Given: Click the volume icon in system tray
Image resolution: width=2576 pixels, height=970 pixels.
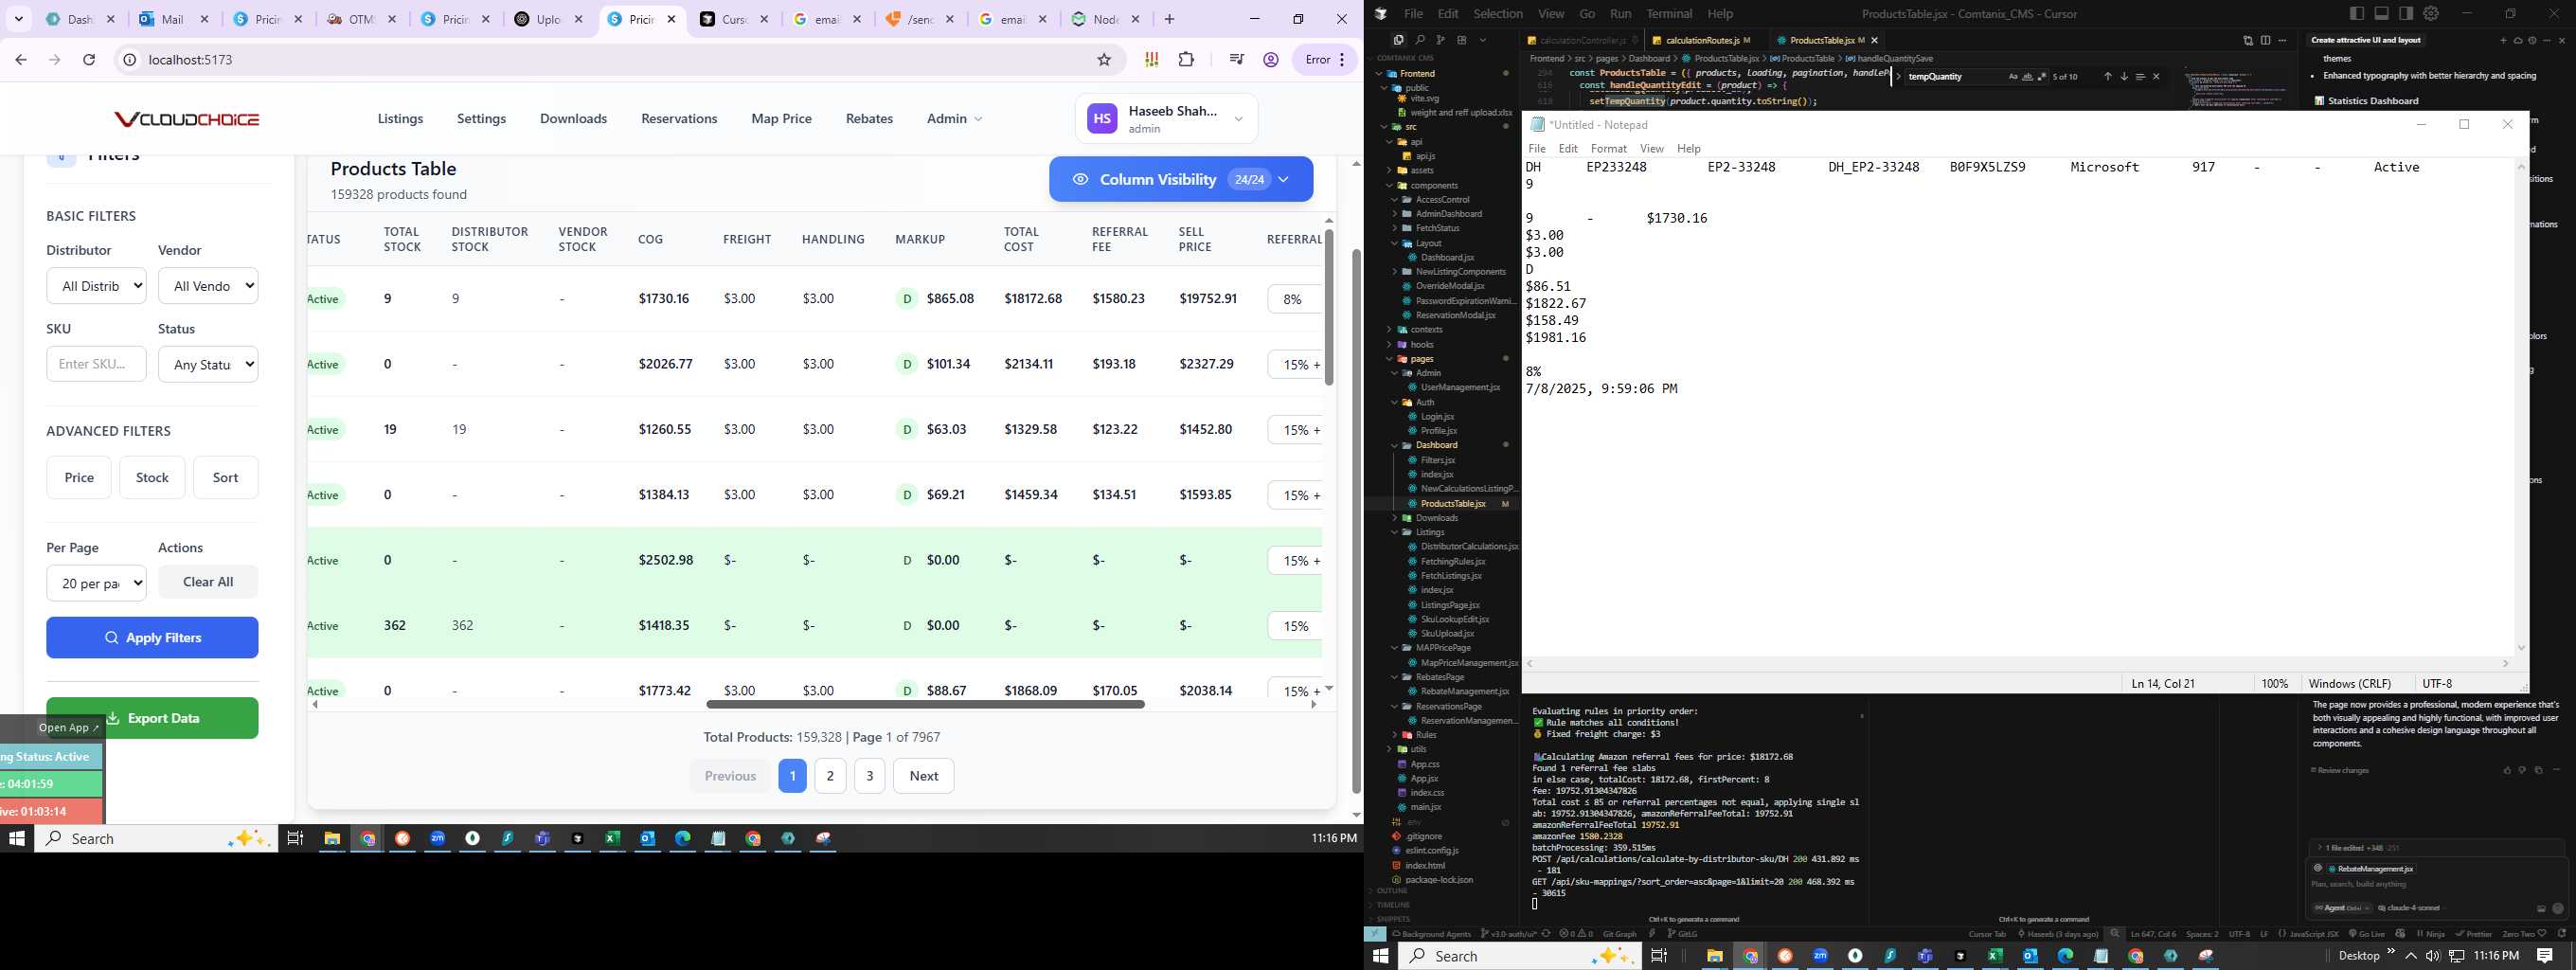Looking at the screenshot, I should (2433, 956).
